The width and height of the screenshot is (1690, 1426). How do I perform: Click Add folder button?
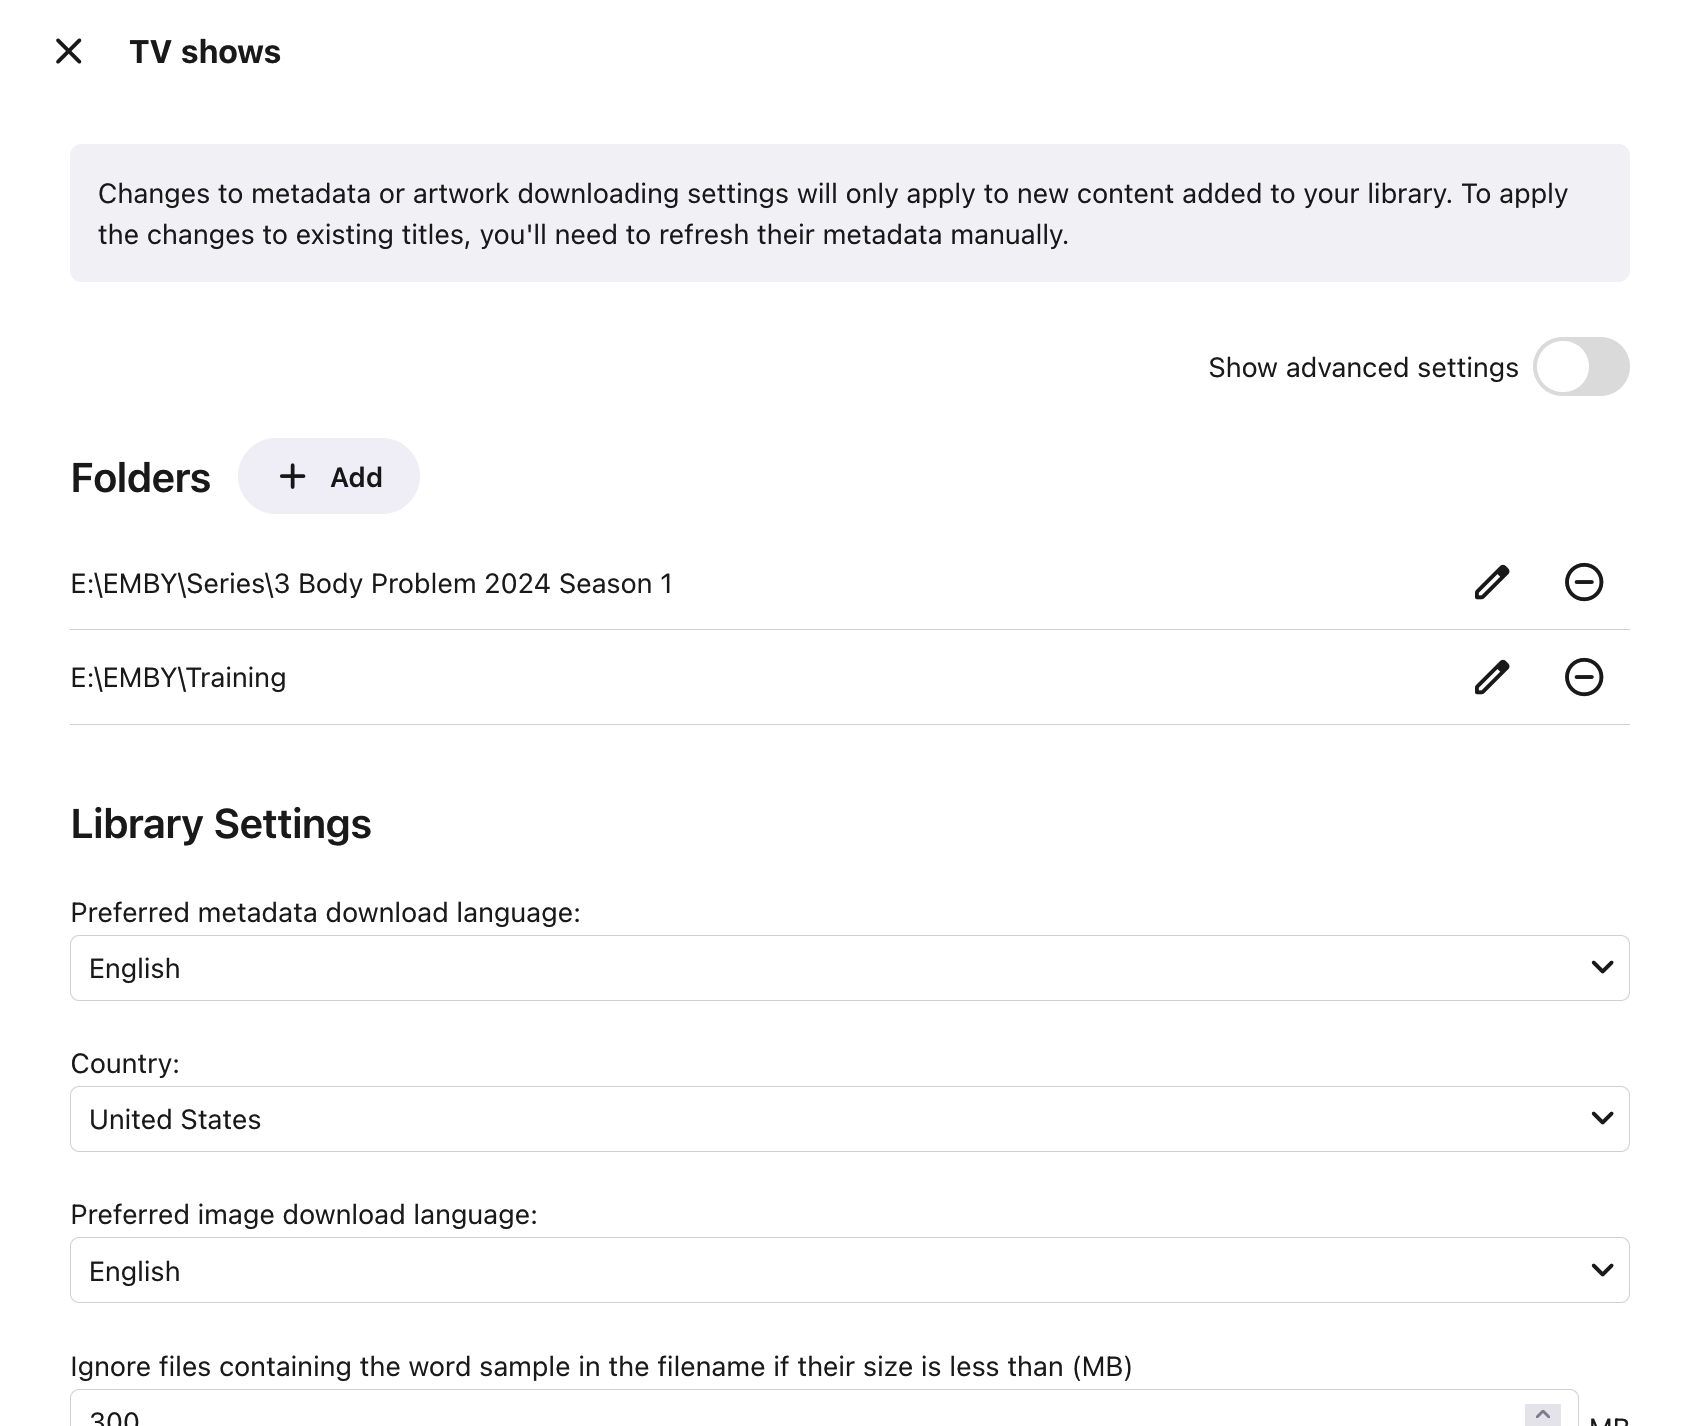(329, 477)
